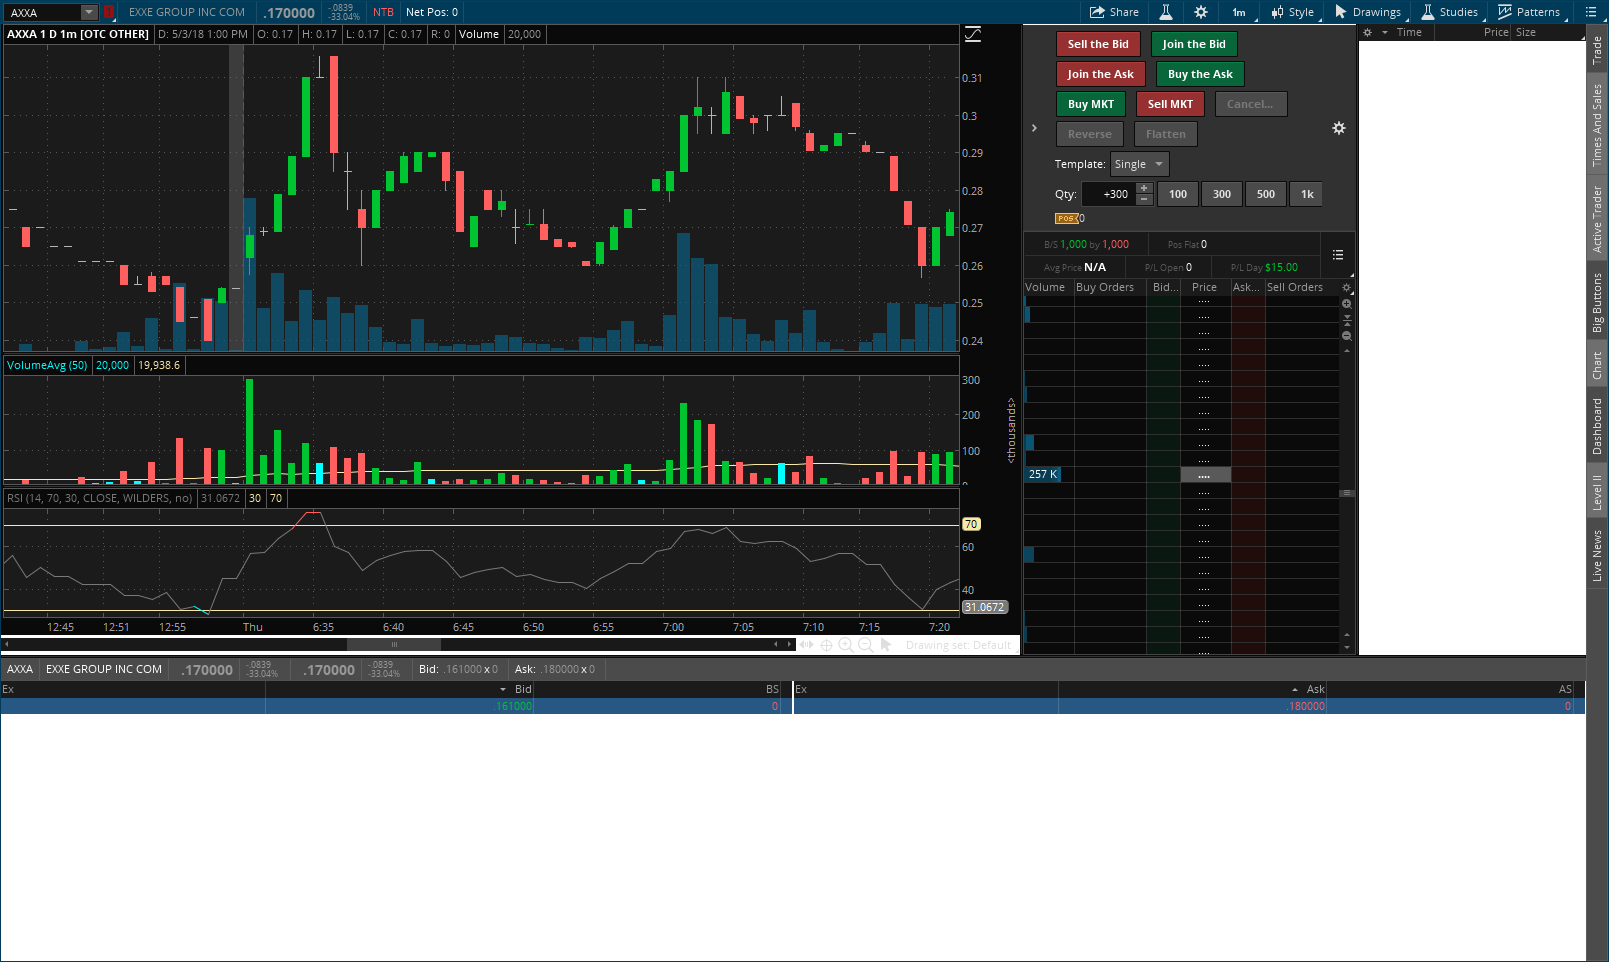Click the AXXA symbol input field

click(43, 12)
